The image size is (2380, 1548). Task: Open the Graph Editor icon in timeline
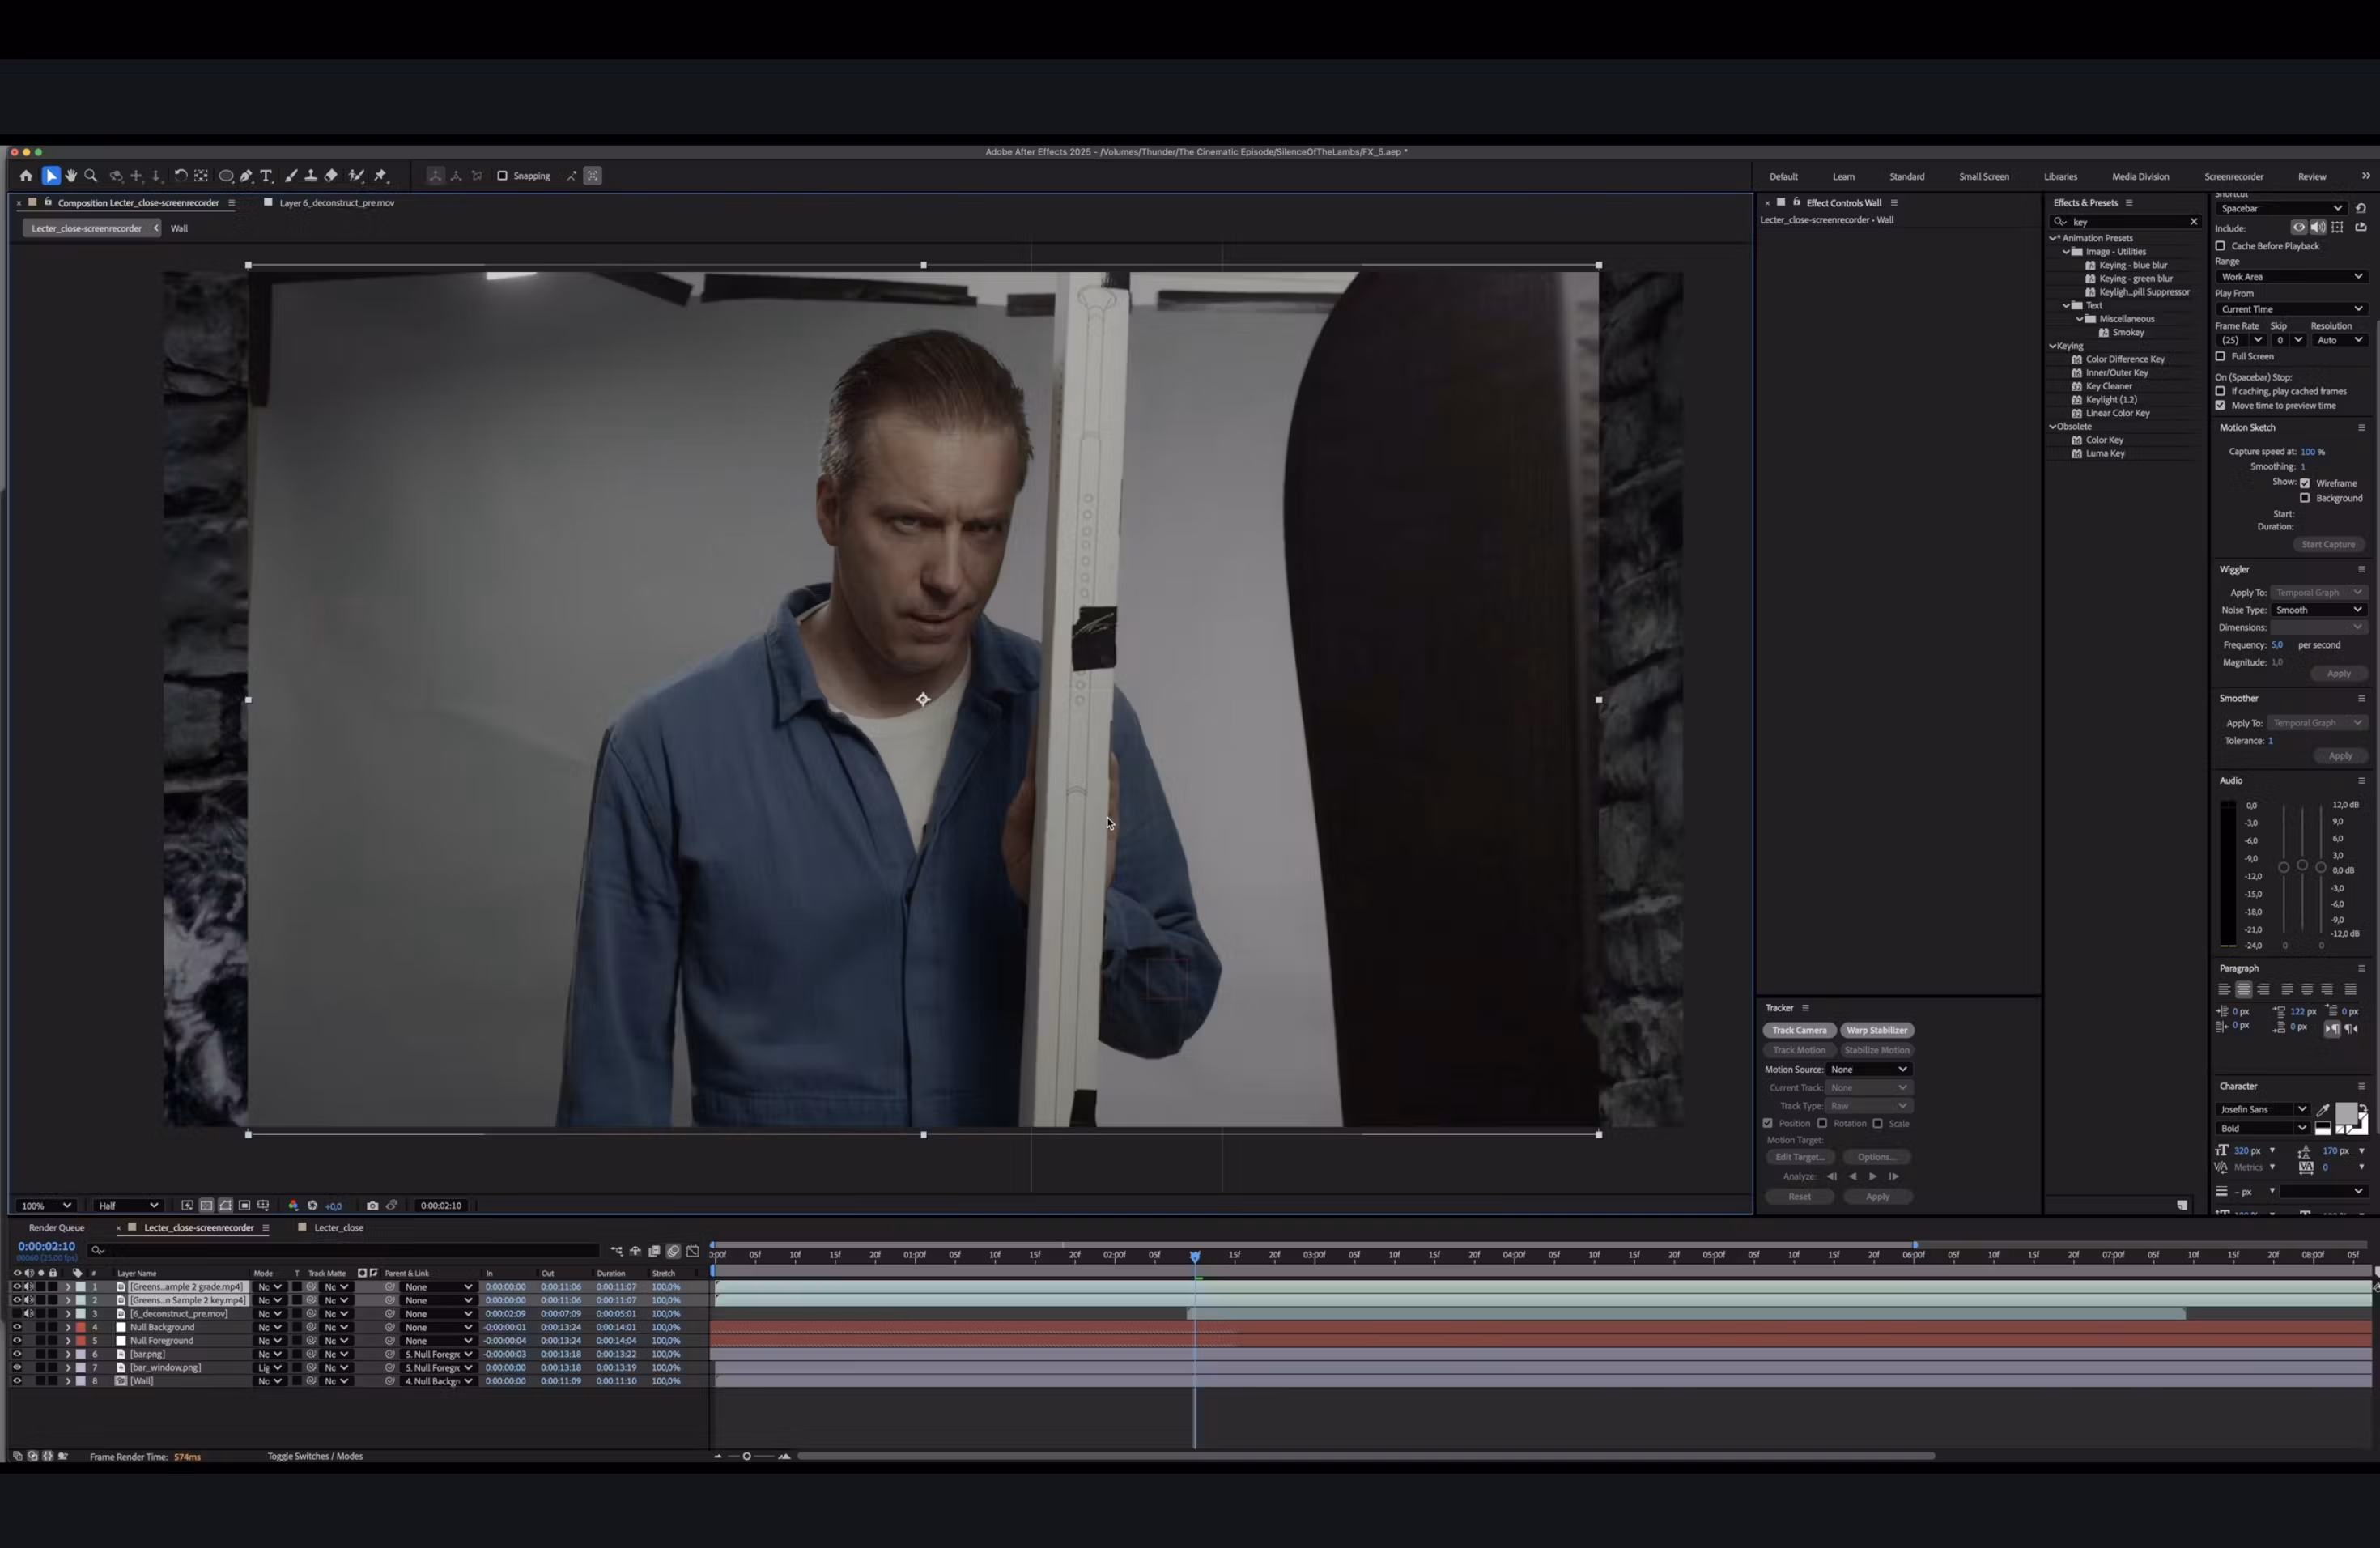pos(692,1250)
